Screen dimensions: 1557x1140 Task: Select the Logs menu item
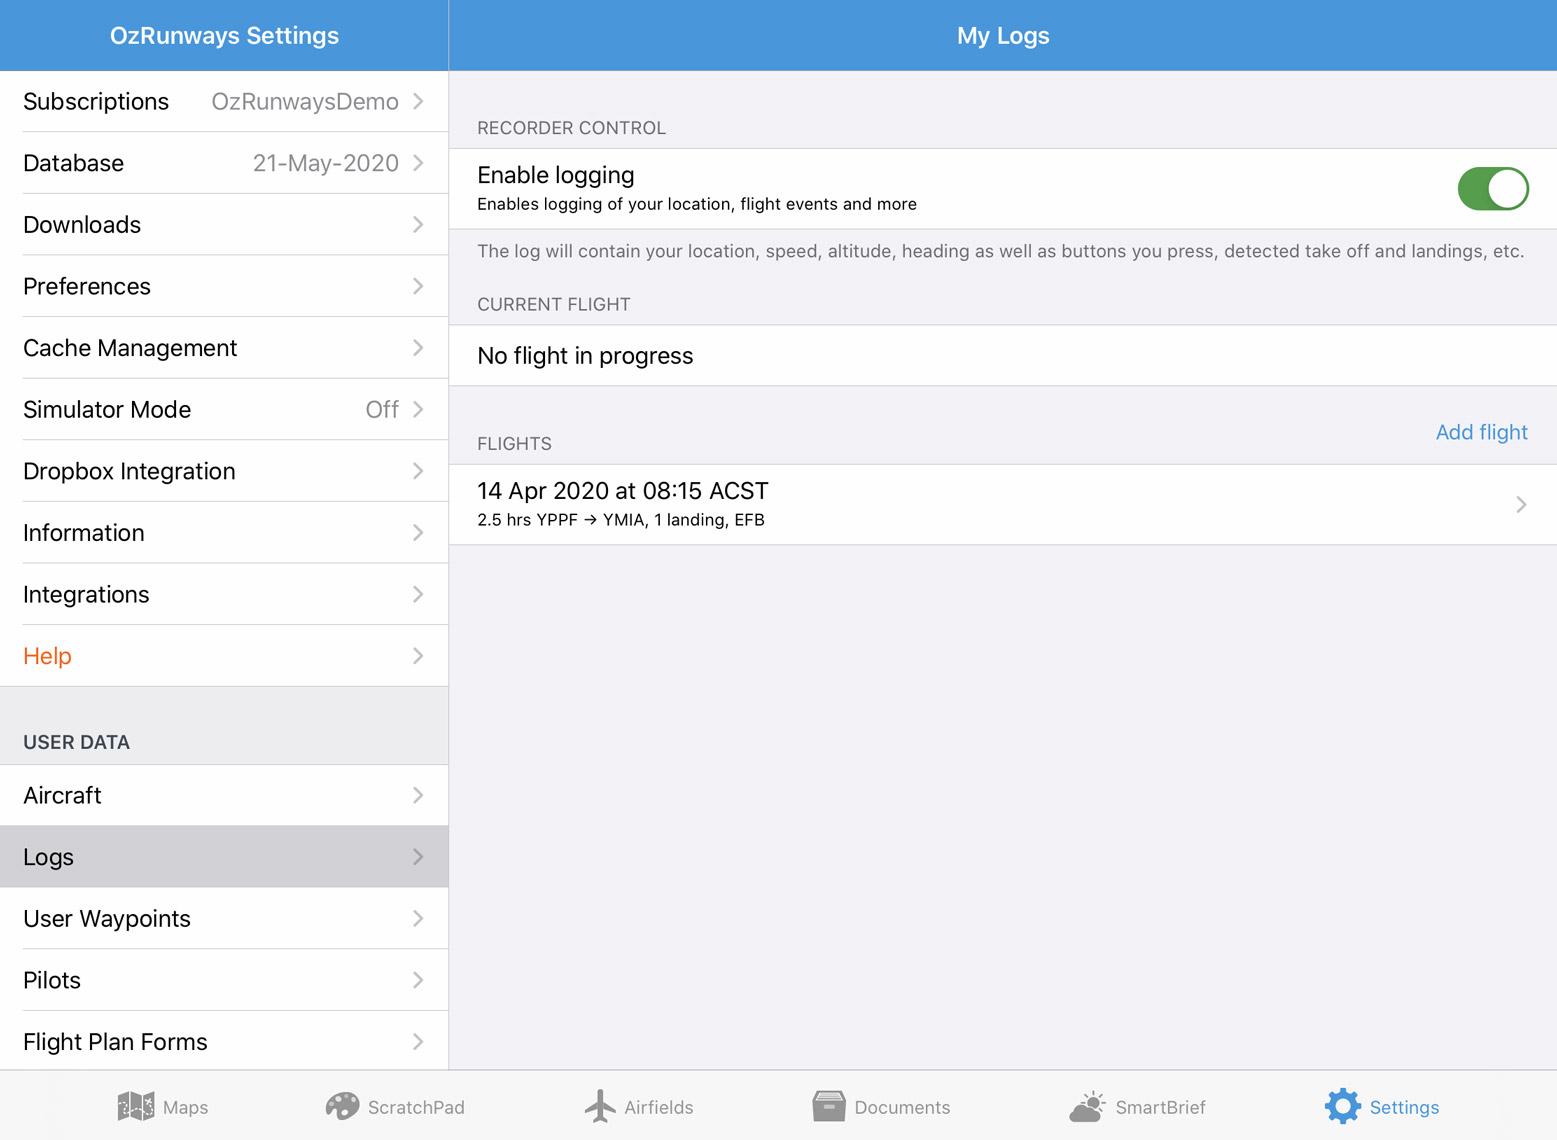tap(224, 857)
